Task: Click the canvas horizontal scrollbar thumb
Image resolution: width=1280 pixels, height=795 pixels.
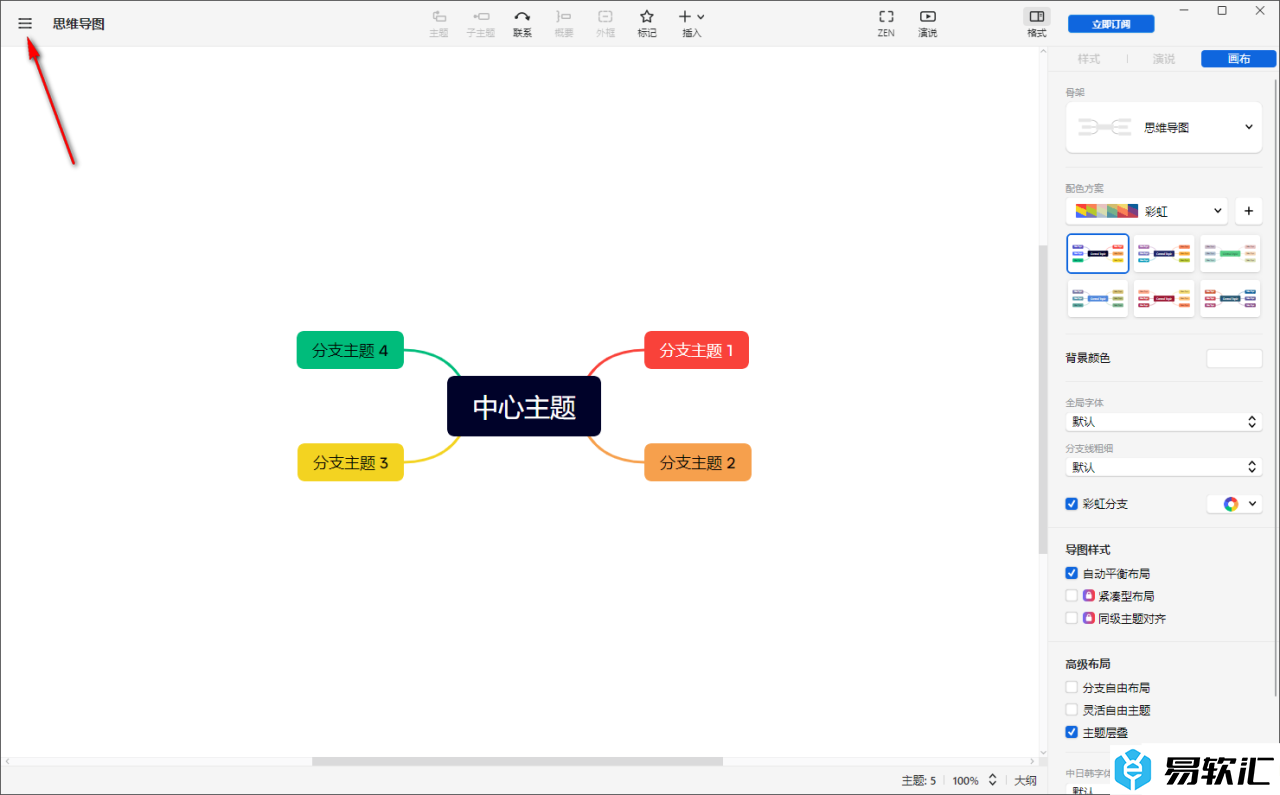Action: tap(517, 761)
